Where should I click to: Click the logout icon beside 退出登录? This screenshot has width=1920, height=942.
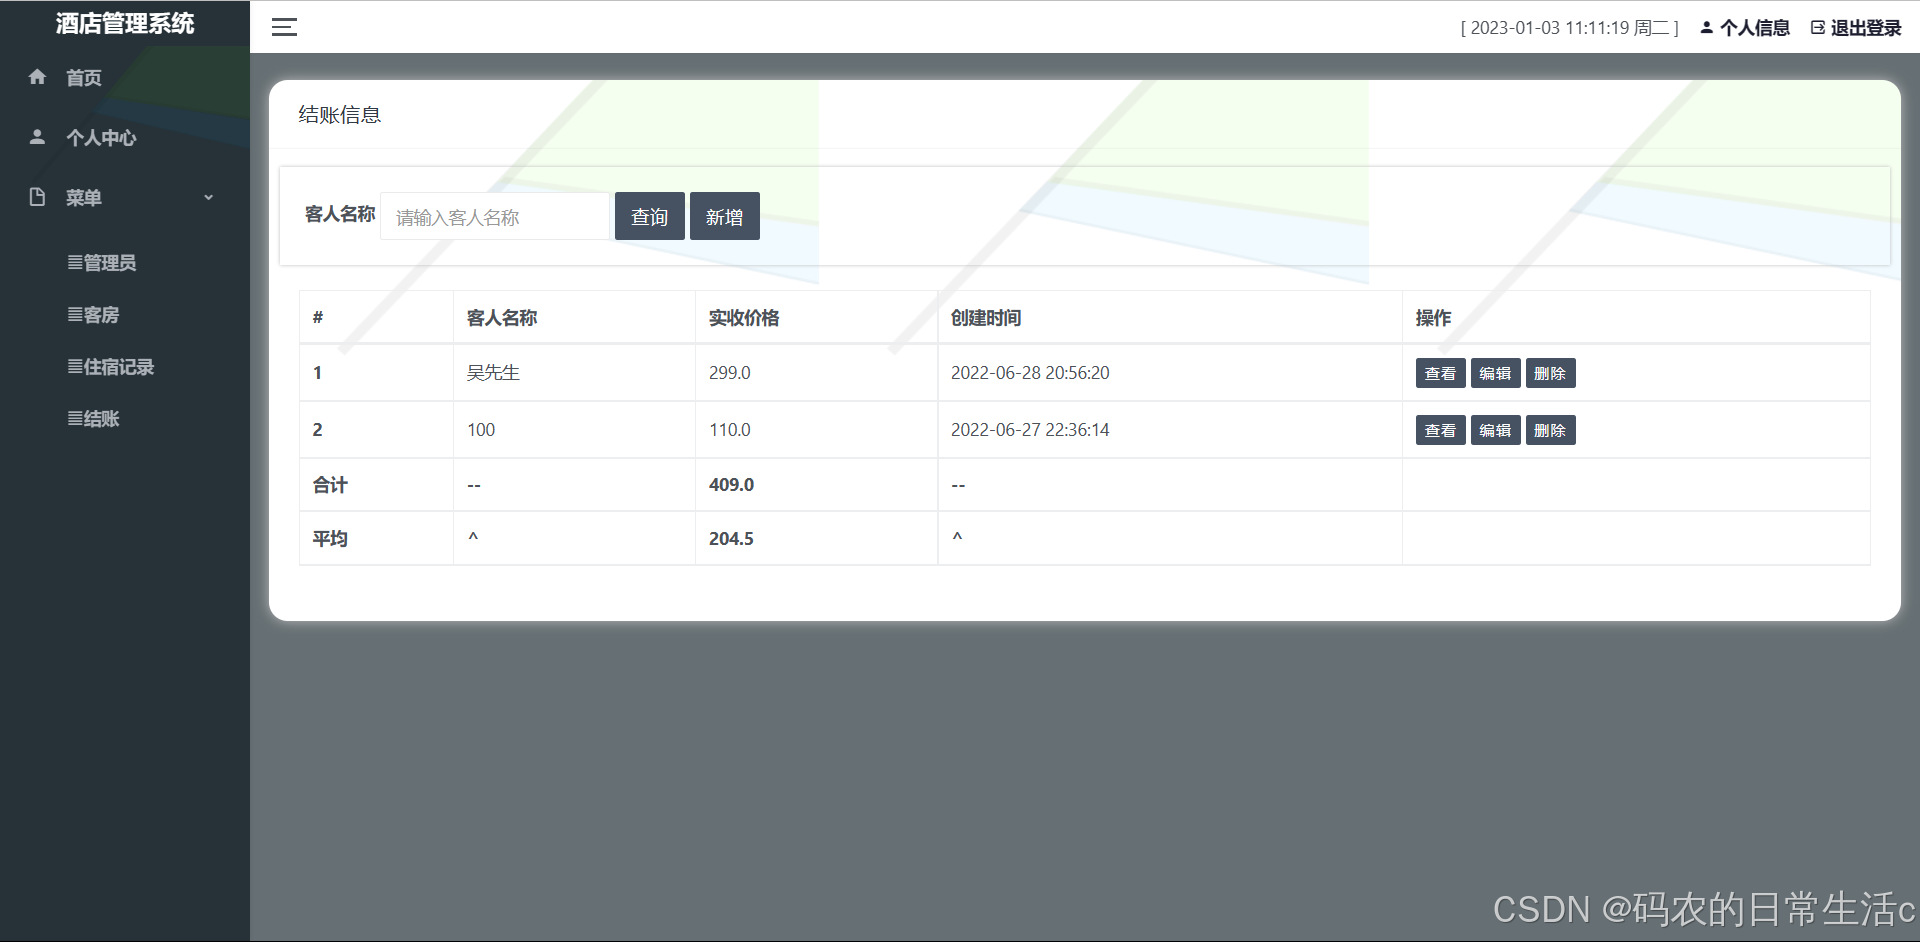point(1817,27)
